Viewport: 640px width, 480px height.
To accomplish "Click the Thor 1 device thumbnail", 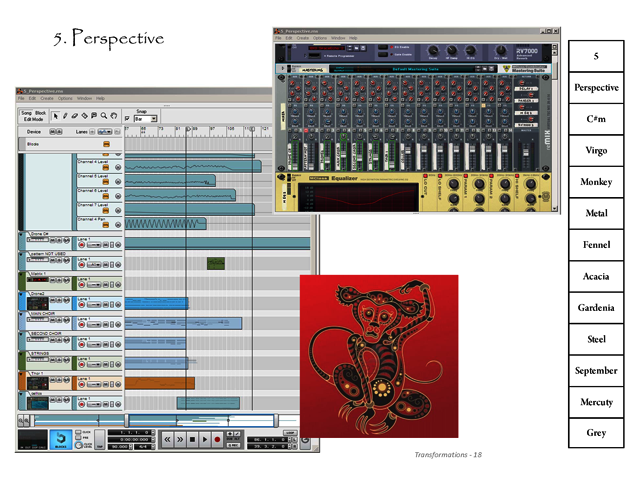I will (38, 384).
